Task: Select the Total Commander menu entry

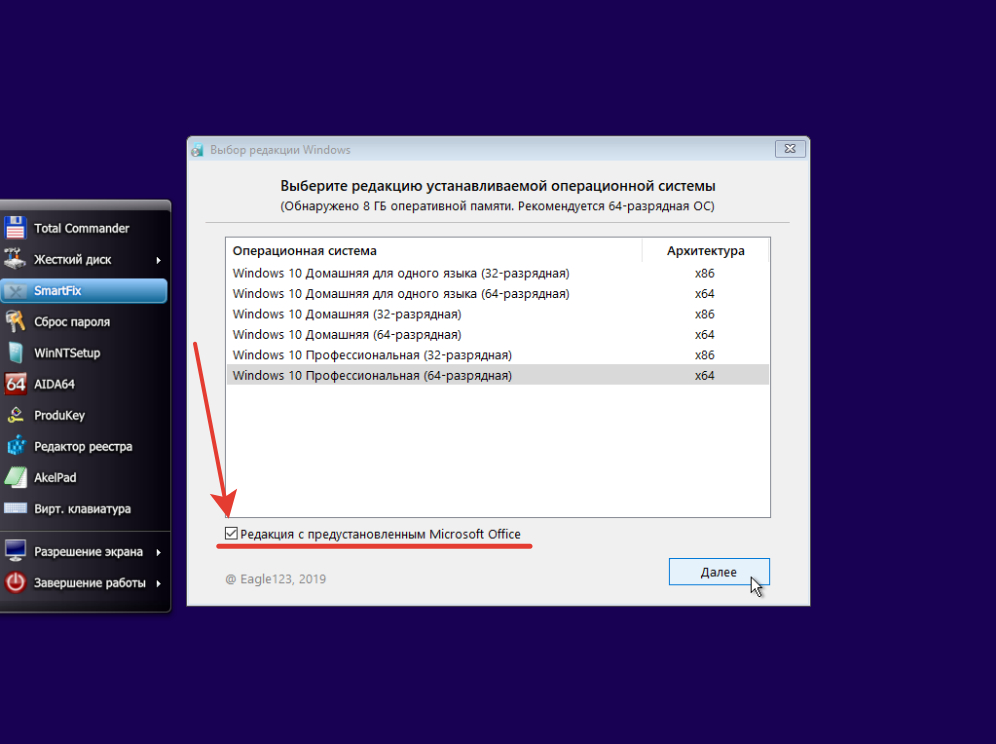Action: coord(84,228)
